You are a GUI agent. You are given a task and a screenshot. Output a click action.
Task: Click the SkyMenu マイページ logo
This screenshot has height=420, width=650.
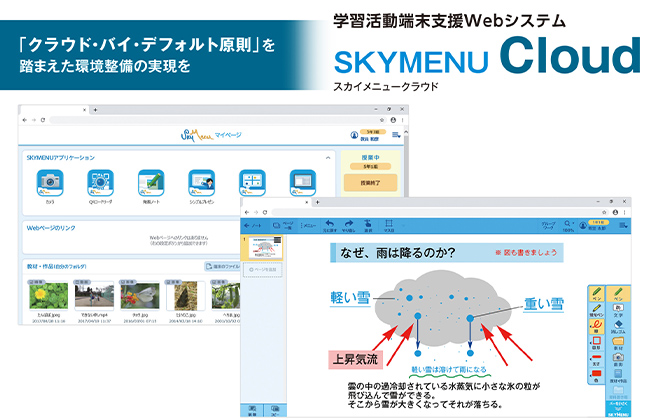point(211,135)
